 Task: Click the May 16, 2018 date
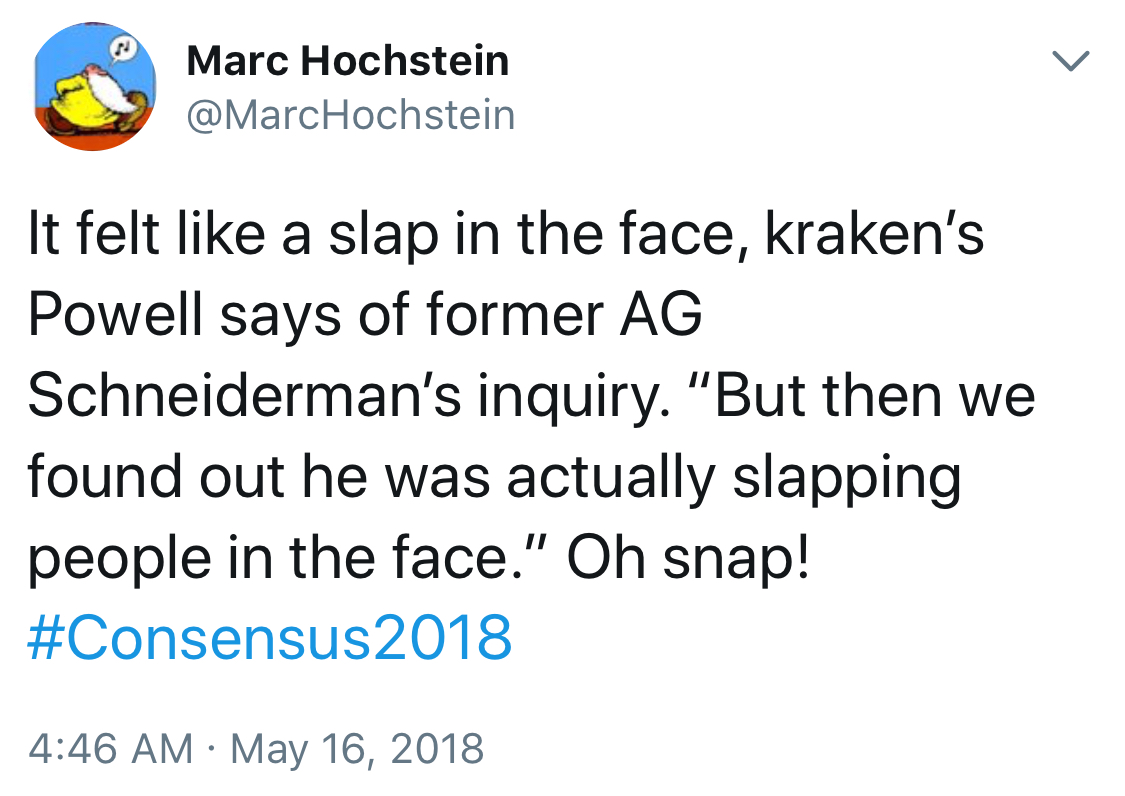(x=357, y=748)
